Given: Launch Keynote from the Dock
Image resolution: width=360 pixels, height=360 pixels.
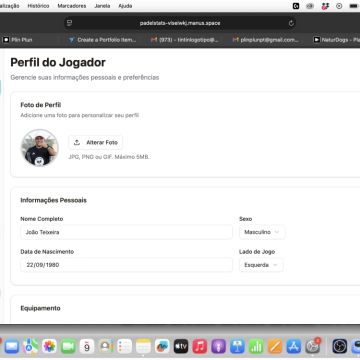Looking at the screenshot, I should (x=237, y=347).
